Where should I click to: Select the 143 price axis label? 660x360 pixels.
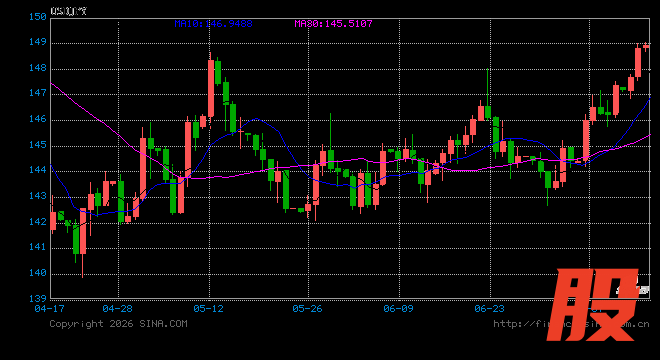[x=37, y=196]
